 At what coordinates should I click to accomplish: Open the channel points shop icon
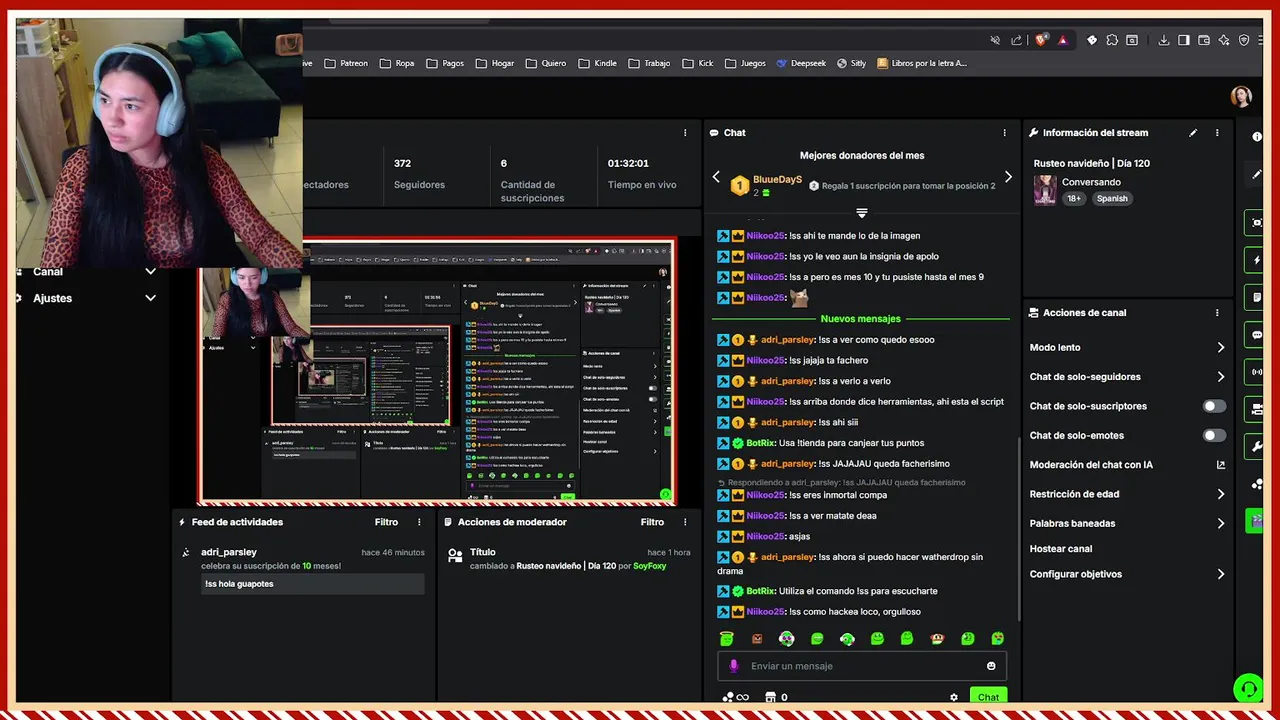pos(770,697)
